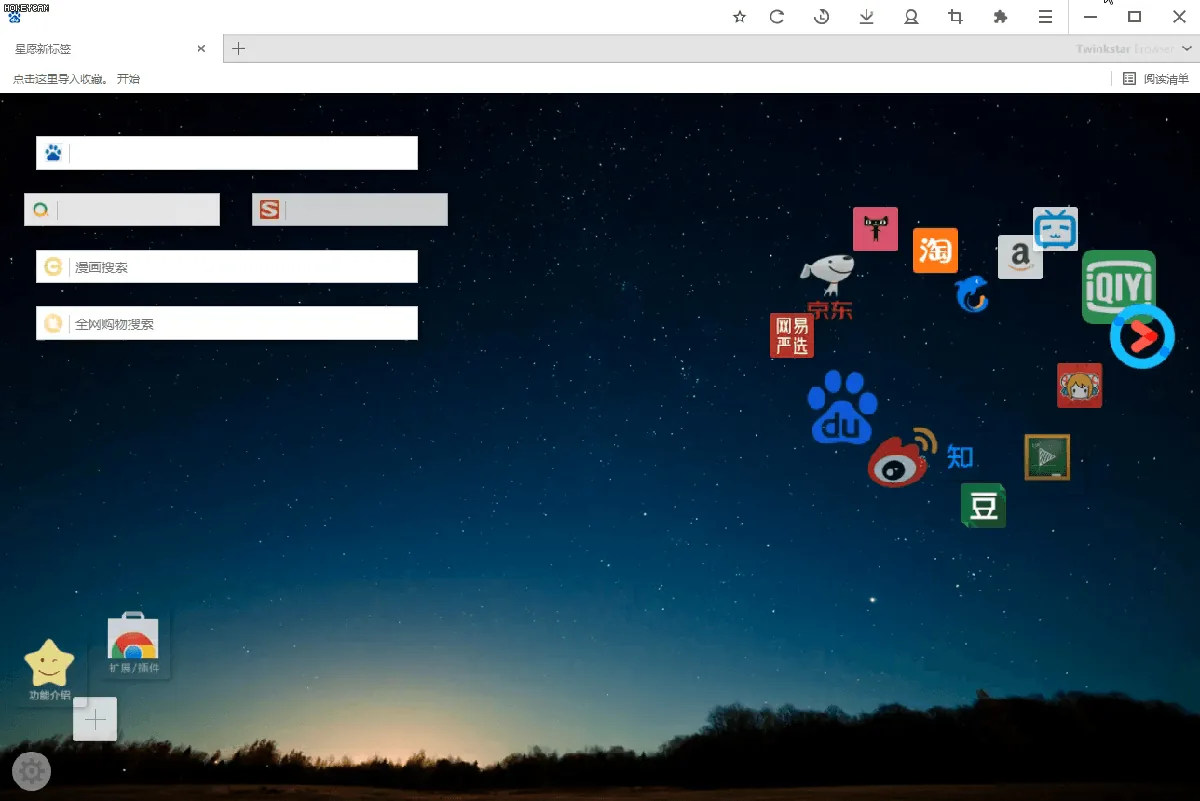The height and width of the screenshot is (801, 1200).
Task: Activate the screenshot crop tool
Action: (x=955, y=17)
